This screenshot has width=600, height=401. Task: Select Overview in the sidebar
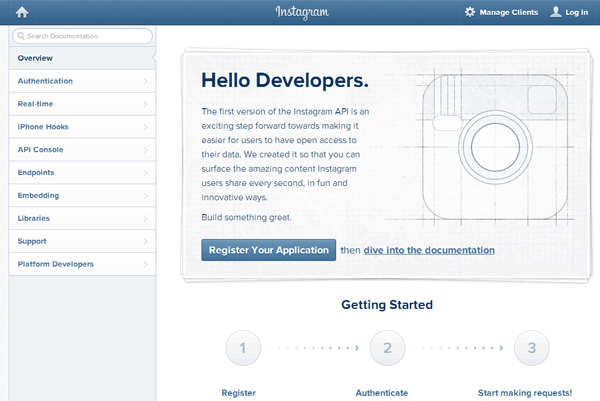(82, 58)
